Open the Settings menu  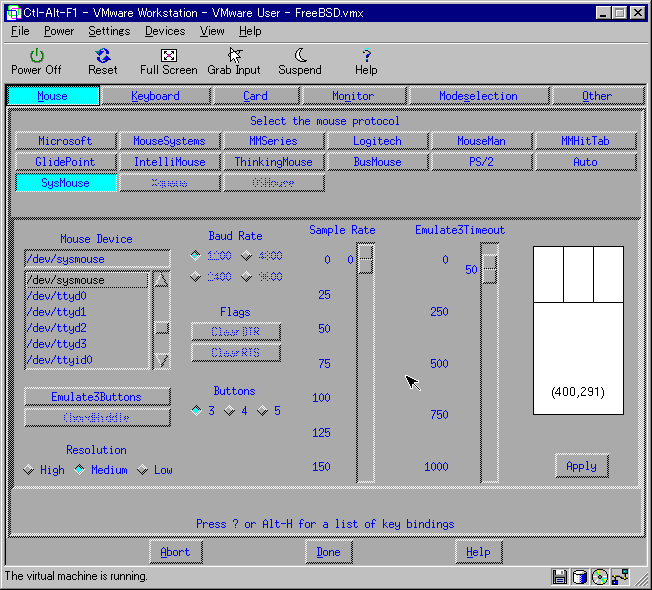pyautogui.click(x=109, y=31)
